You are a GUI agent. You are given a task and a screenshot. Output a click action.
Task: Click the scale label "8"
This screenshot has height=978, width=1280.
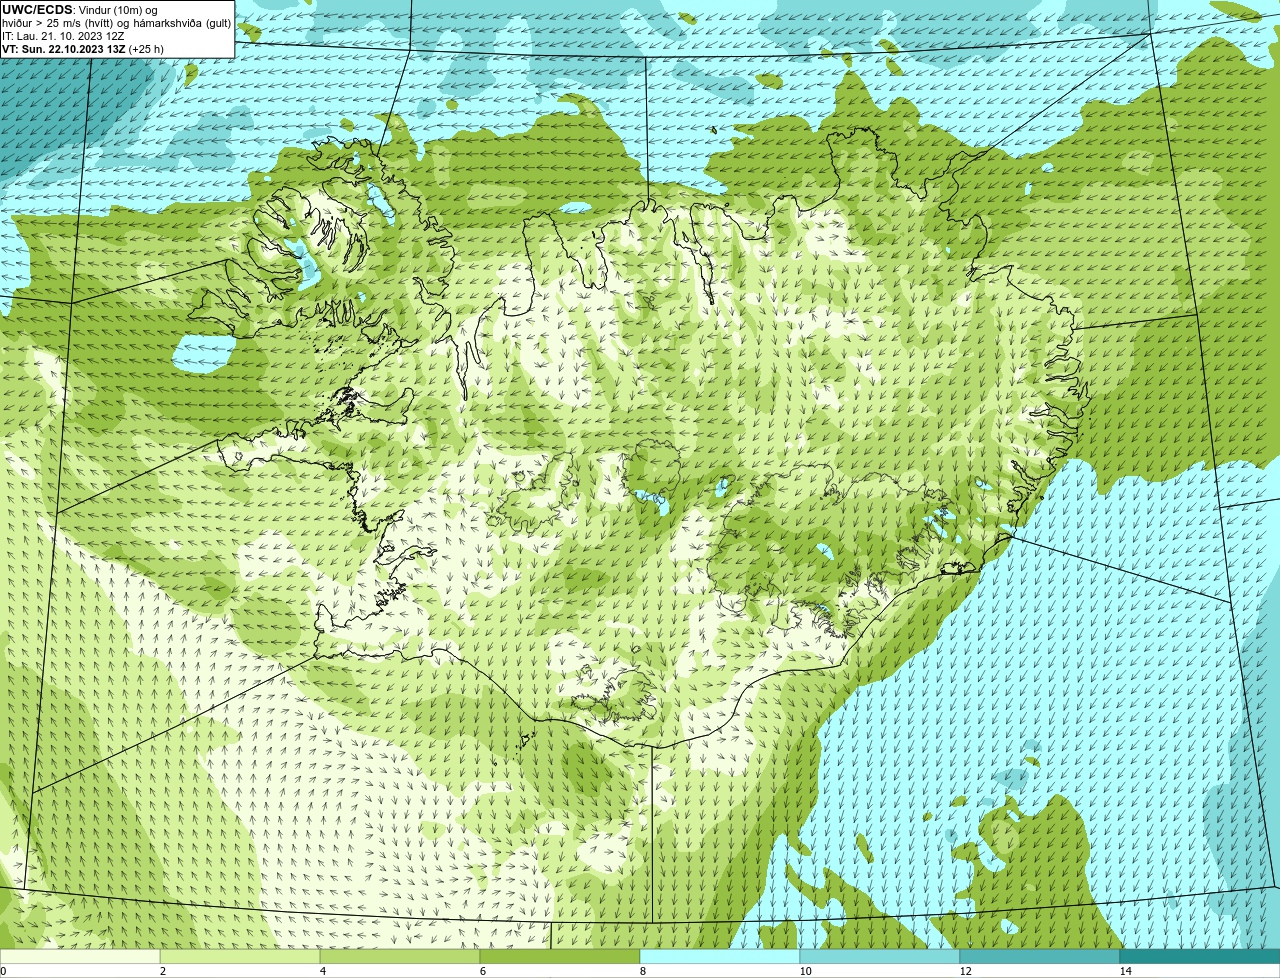click(x=642, y=971)
